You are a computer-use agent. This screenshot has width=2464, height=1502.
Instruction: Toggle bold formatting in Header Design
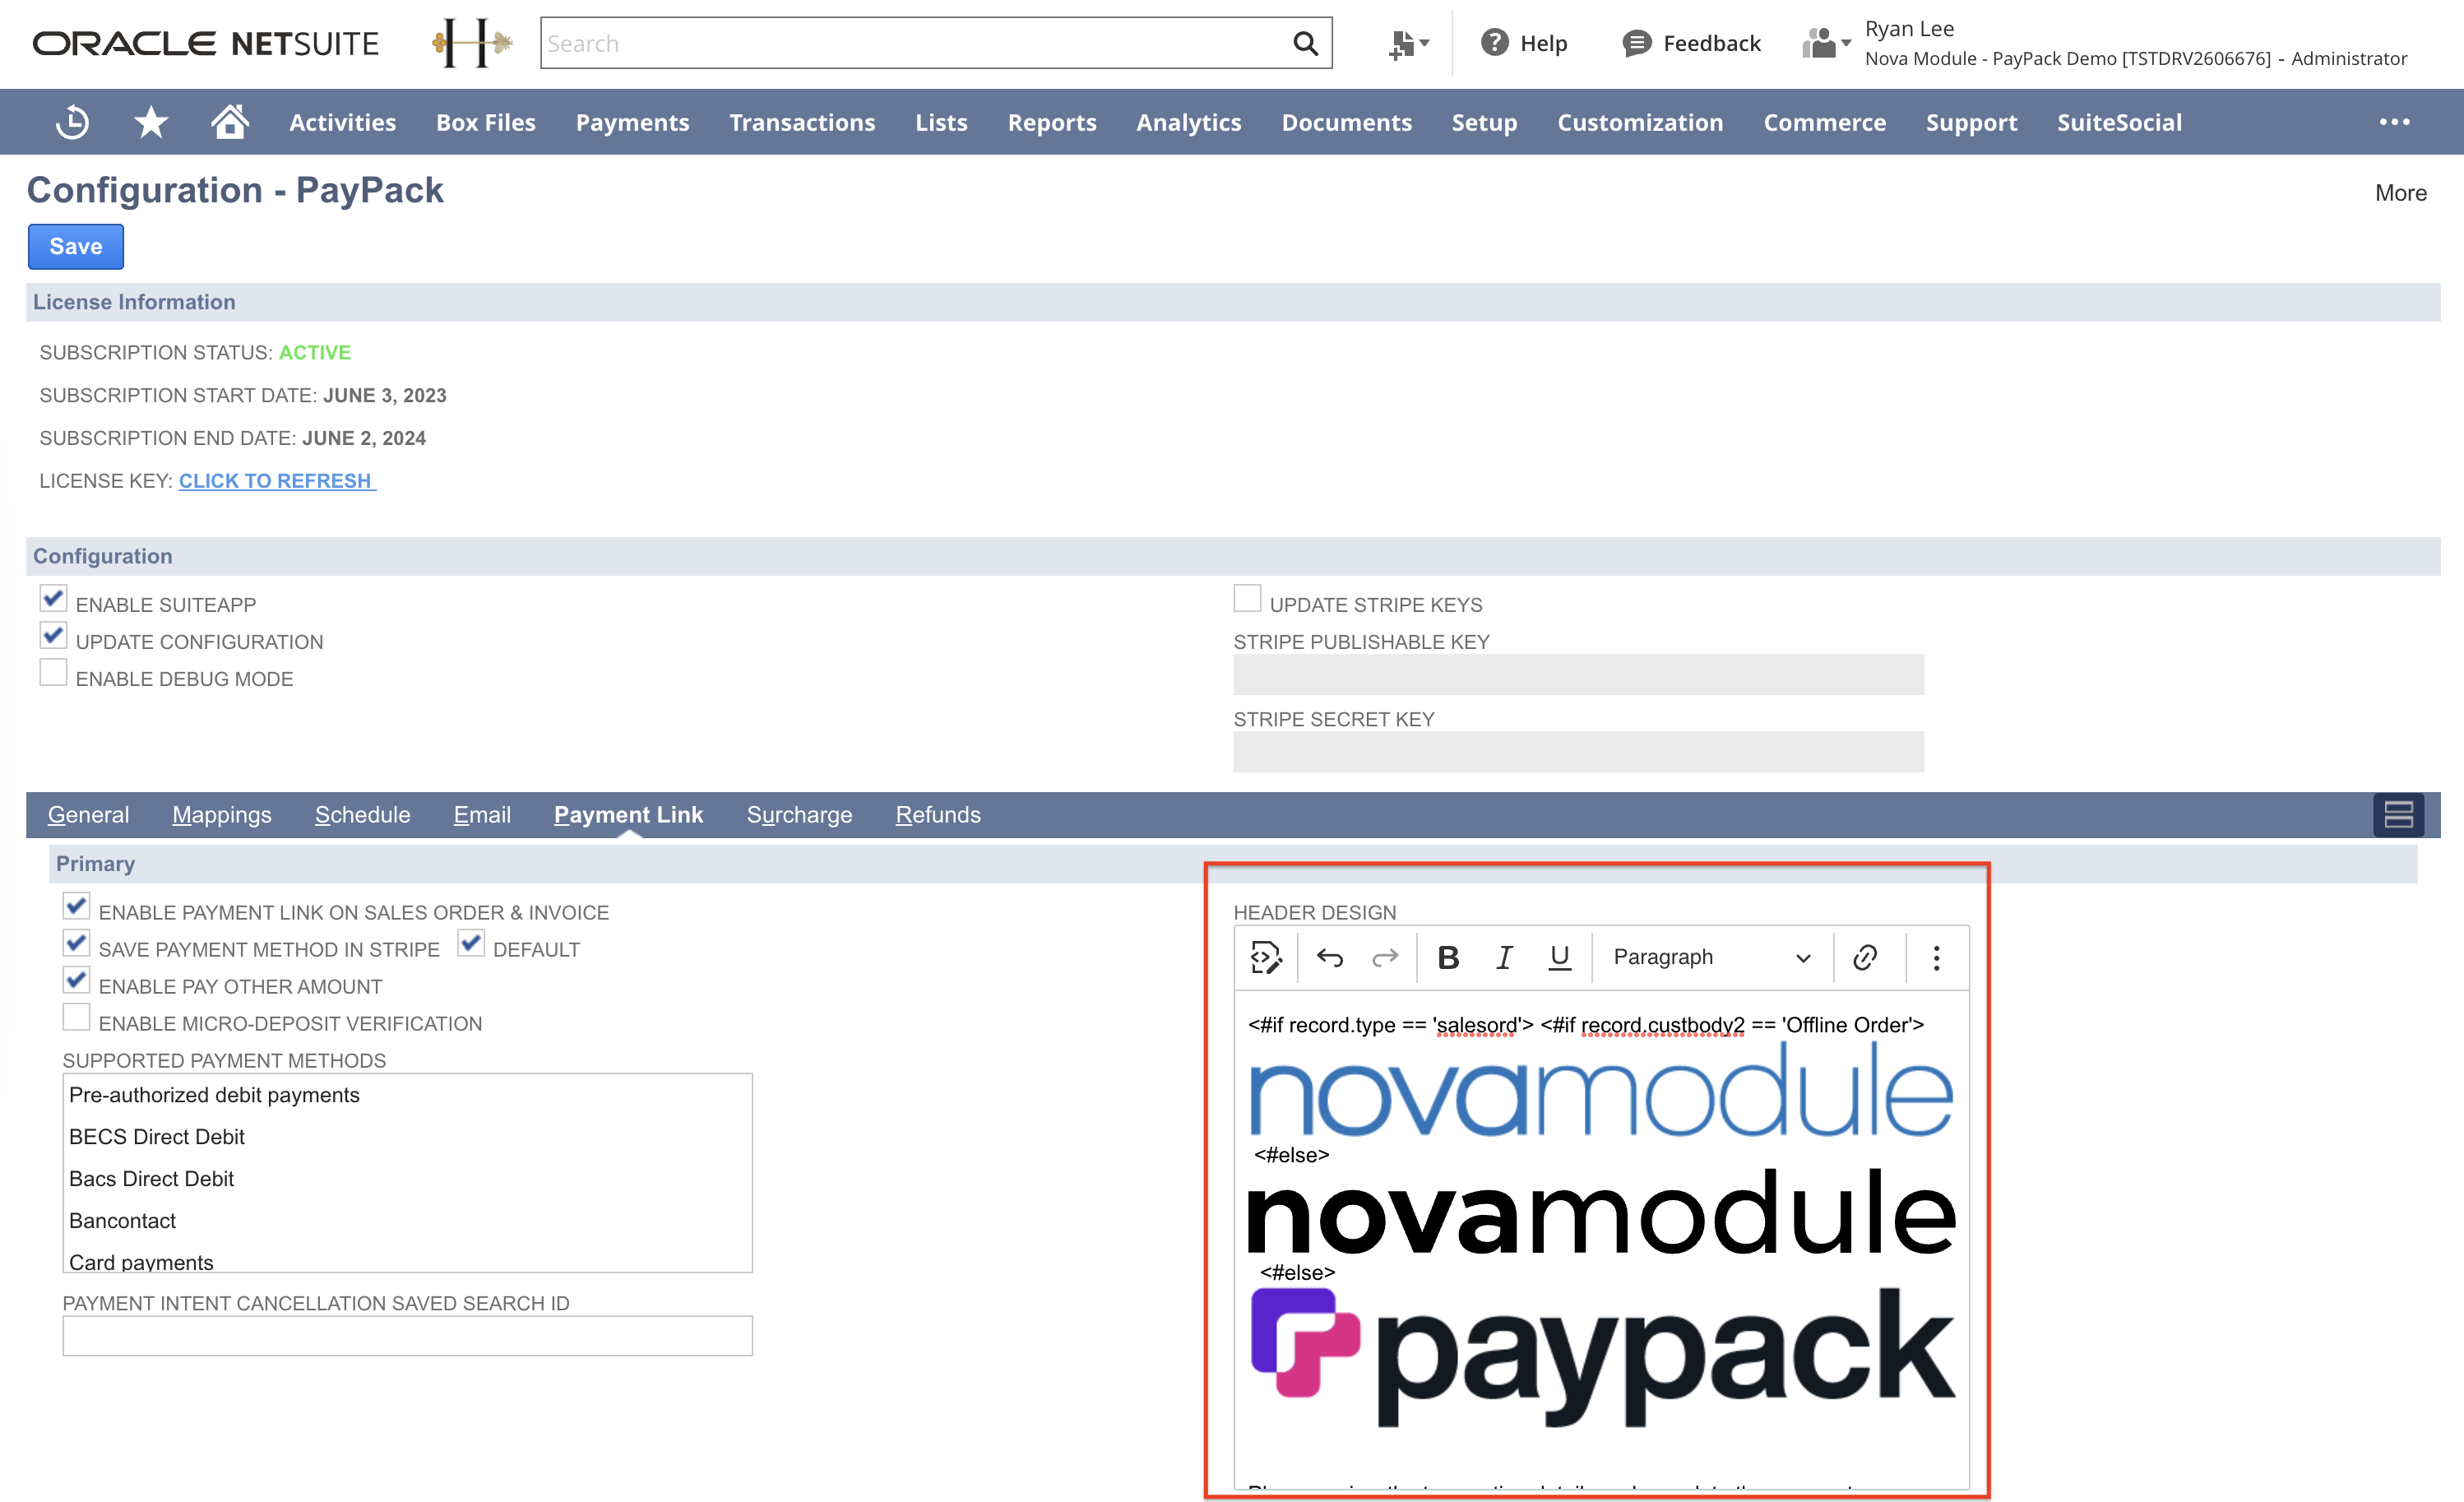pos(1448,957)
